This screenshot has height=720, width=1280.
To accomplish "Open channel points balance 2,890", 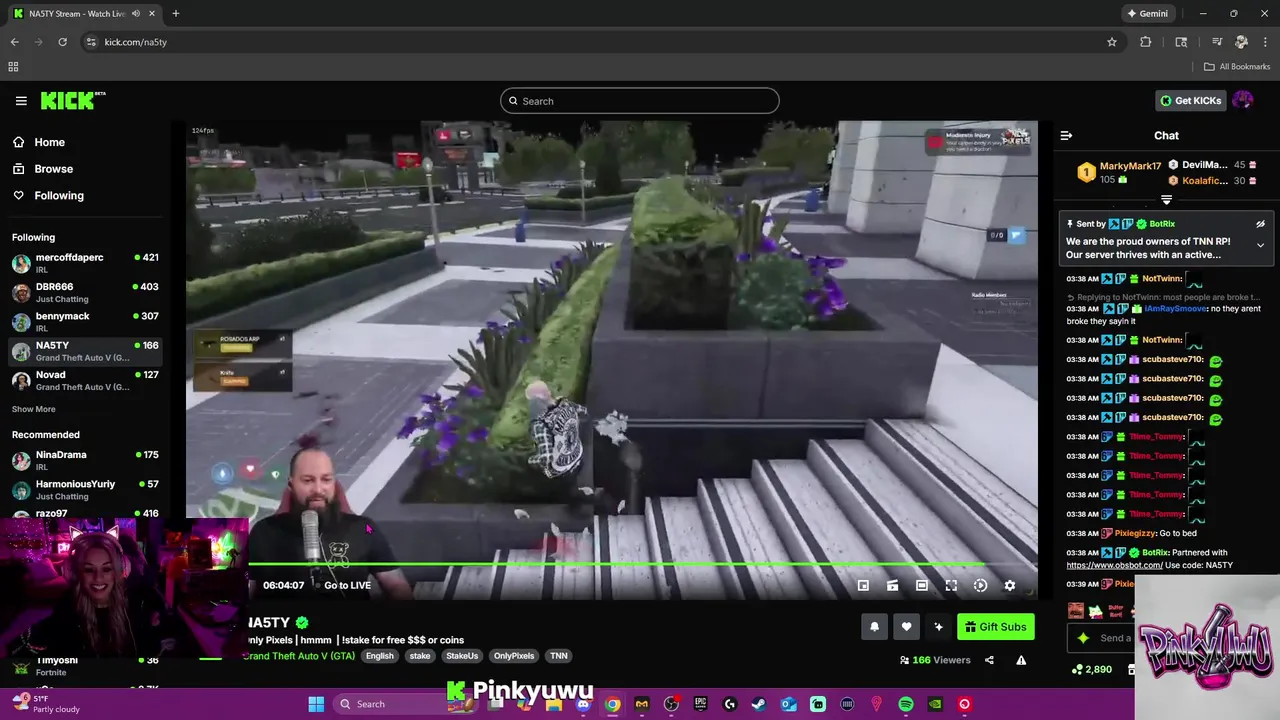I will pos(1091,669).
